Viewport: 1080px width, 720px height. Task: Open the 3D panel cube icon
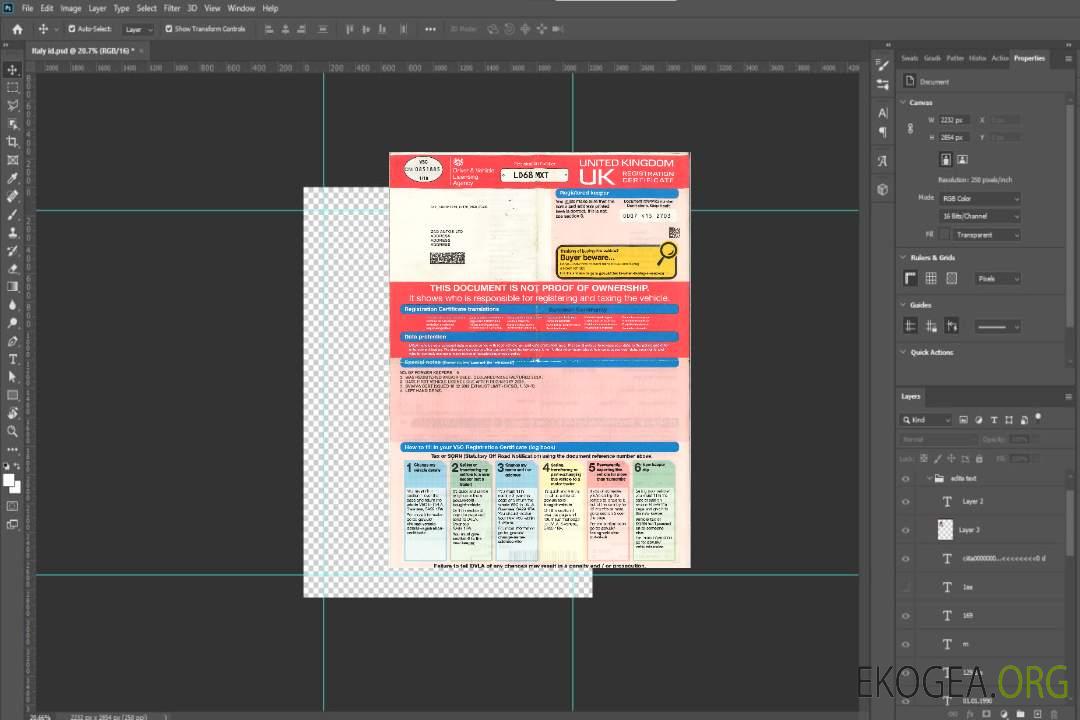[882, 189]
